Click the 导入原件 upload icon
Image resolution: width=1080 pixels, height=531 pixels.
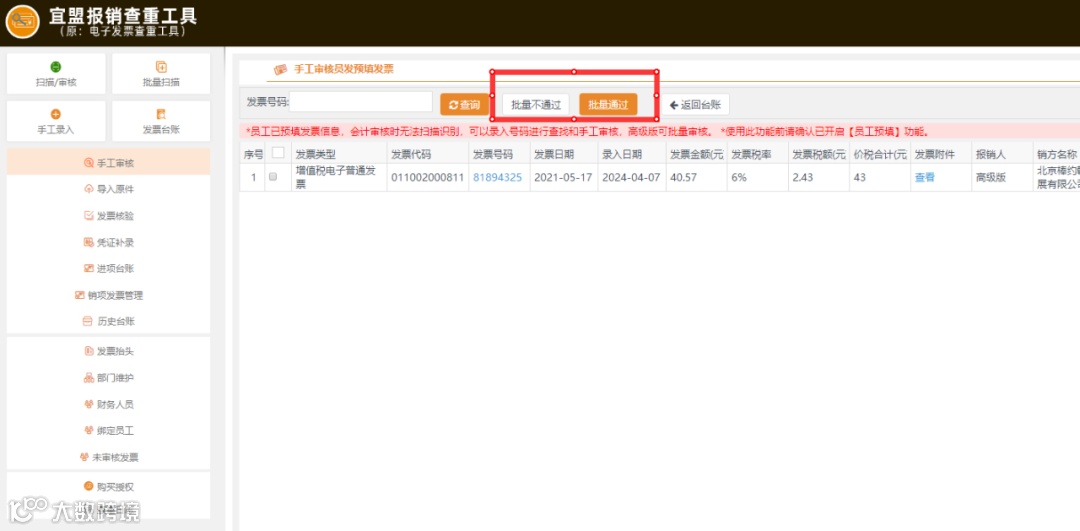pyautogui.click(x=88, y=189)
